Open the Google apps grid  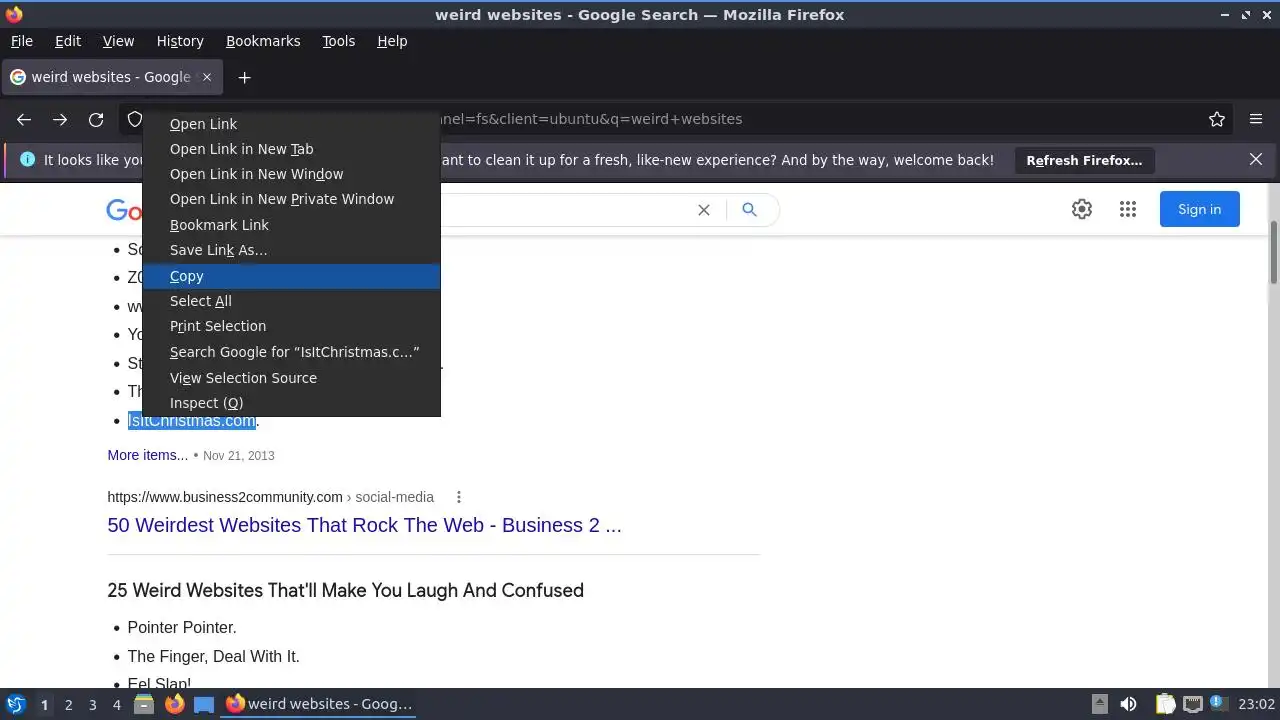1128,209
